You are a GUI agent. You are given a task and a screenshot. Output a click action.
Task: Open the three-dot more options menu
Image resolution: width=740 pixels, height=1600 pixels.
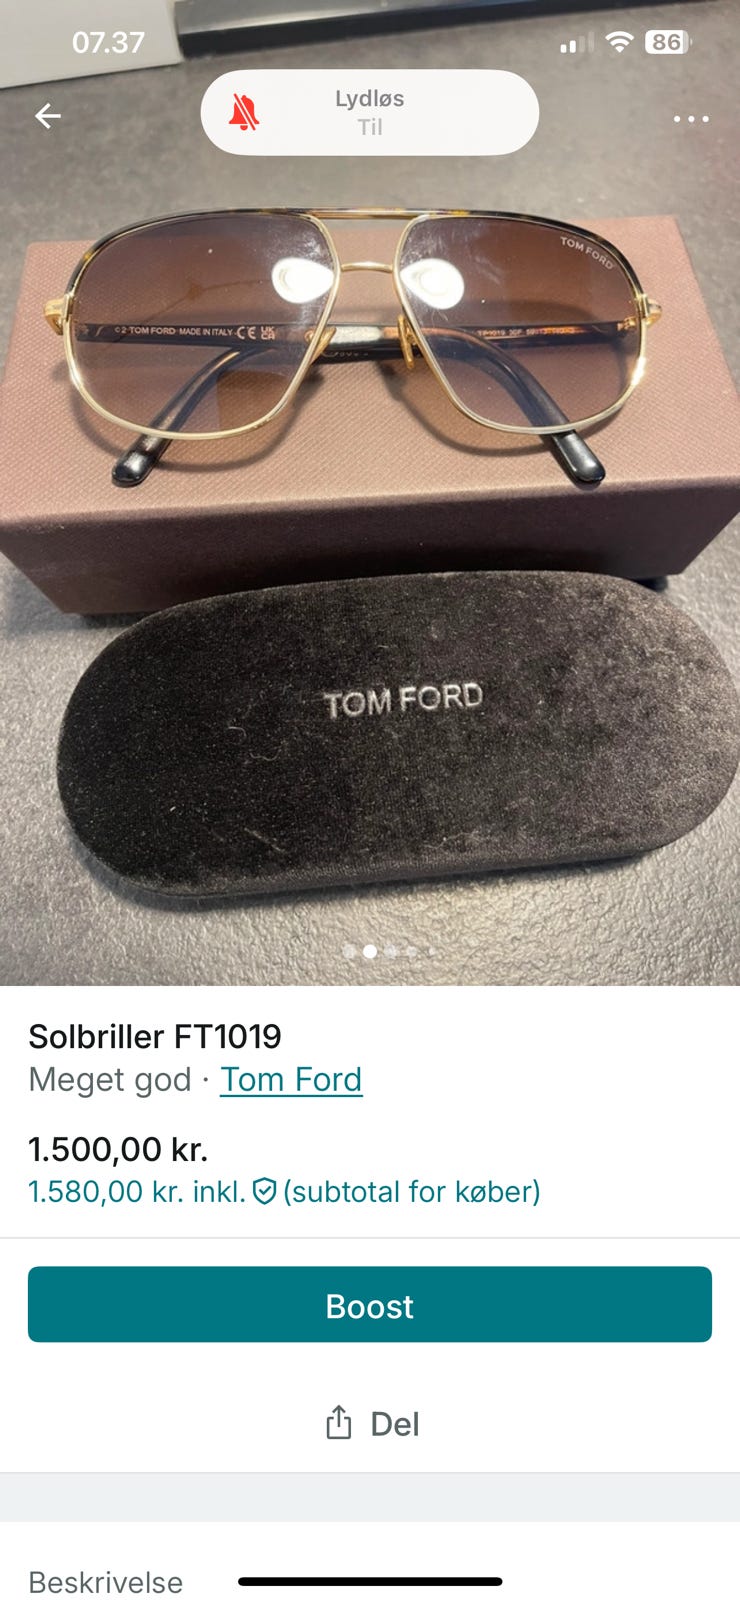[x=691, y=119]
